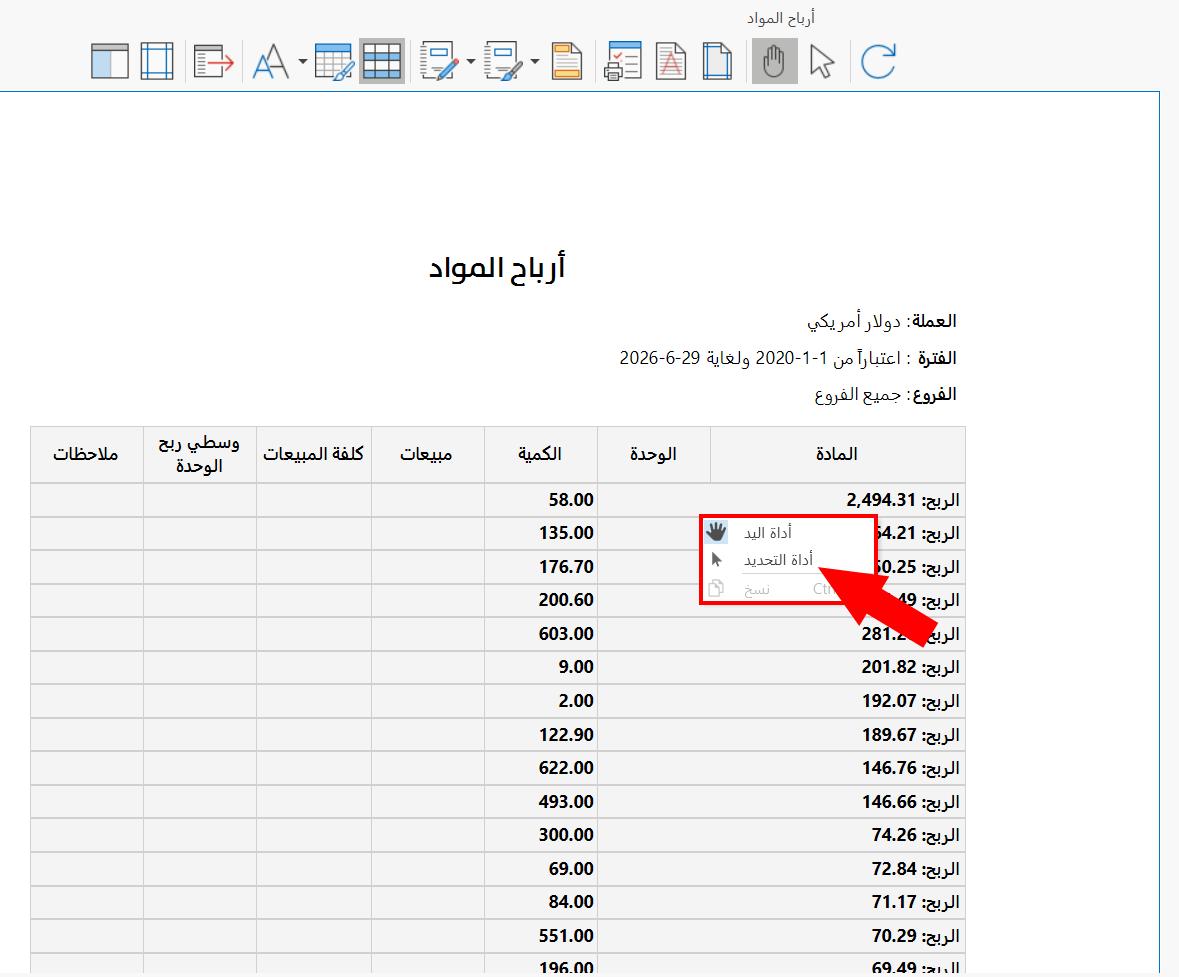
Task: Click the ملاحظات column header
Action: click(86, 454)
